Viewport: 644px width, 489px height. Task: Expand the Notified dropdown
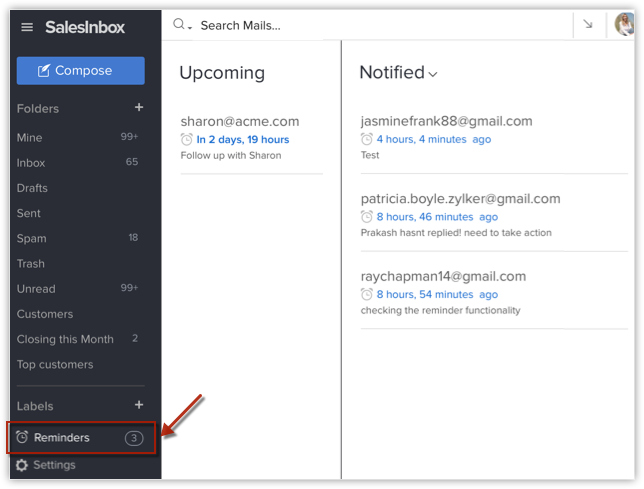(433, 74)
